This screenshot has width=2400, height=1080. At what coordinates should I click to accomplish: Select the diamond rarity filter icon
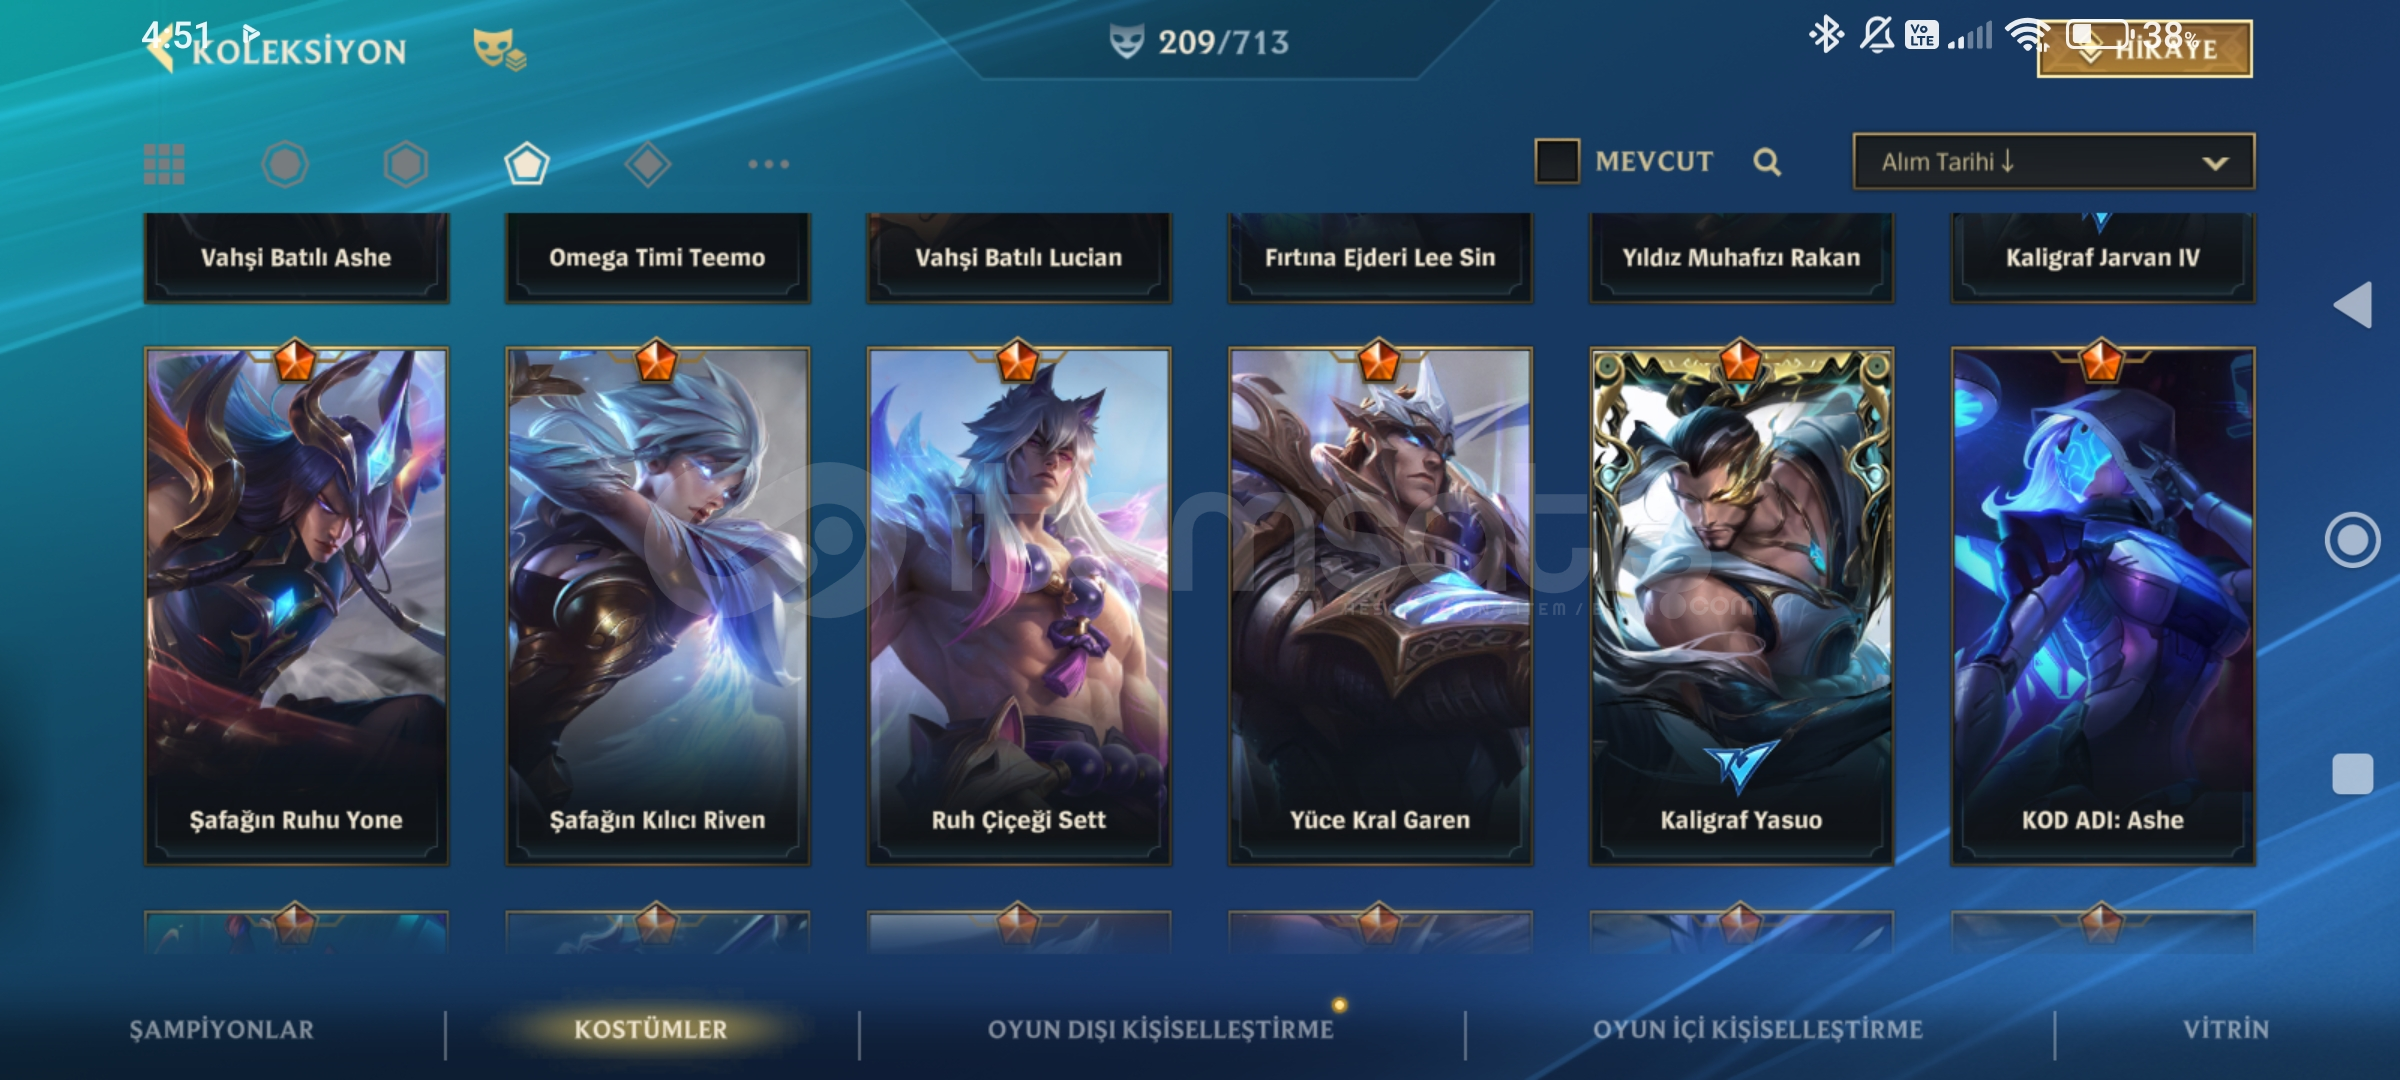tap(648, 164)
